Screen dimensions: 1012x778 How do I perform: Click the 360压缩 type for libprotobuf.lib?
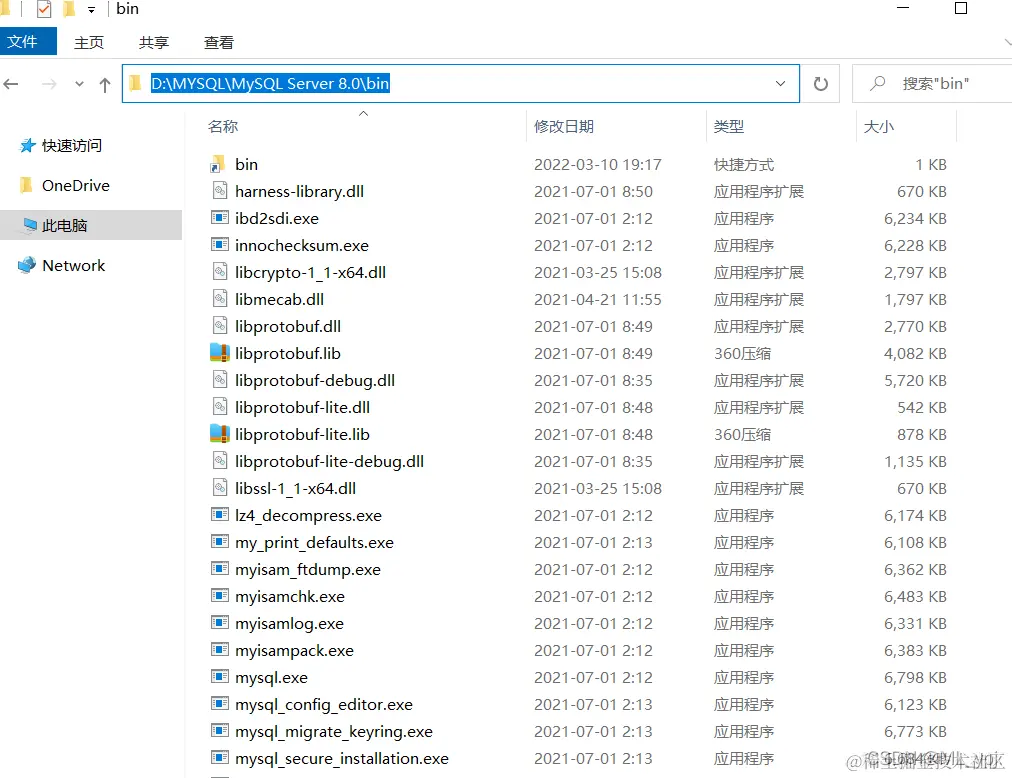pyautogui.click(x=742, y=354)
